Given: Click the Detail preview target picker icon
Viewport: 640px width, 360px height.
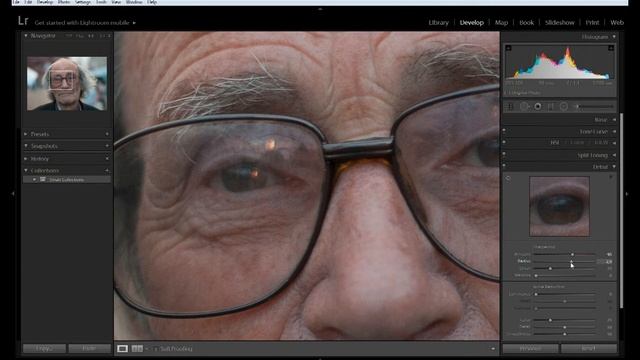Looking at the screenshot, I should 508,178.
